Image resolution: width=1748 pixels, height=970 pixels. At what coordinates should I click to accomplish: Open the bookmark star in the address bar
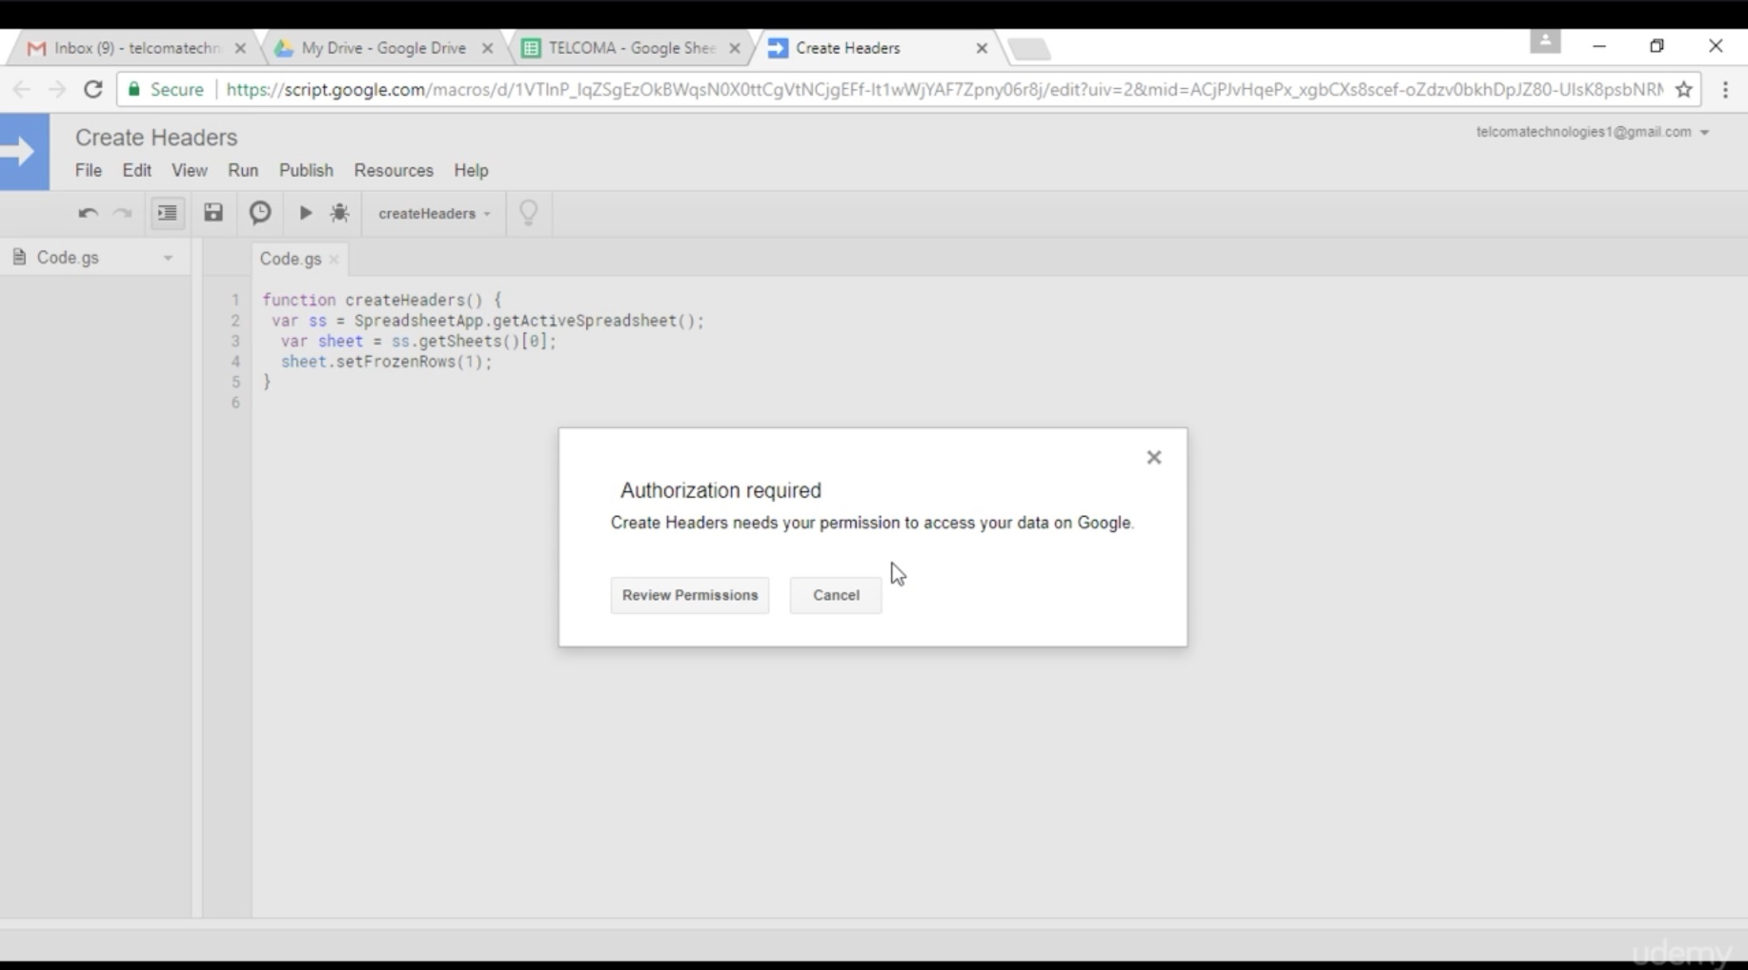click(x=1685, y=89)
